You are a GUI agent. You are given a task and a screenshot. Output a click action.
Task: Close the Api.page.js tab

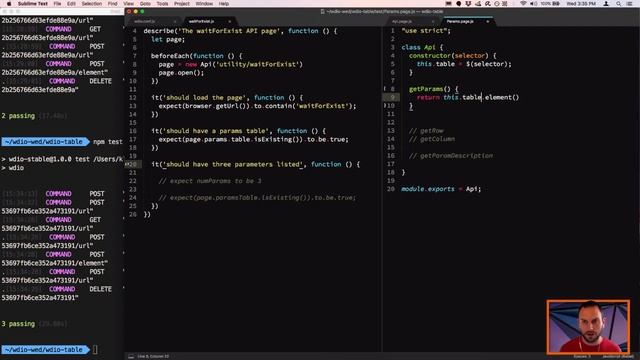pos(433,21)
